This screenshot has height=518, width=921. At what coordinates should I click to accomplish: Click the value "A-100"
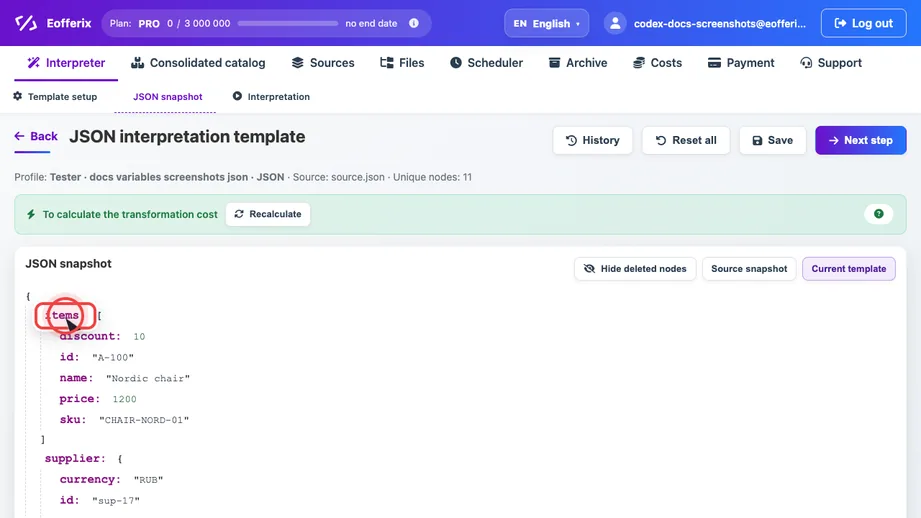click(x=113, y=357)
